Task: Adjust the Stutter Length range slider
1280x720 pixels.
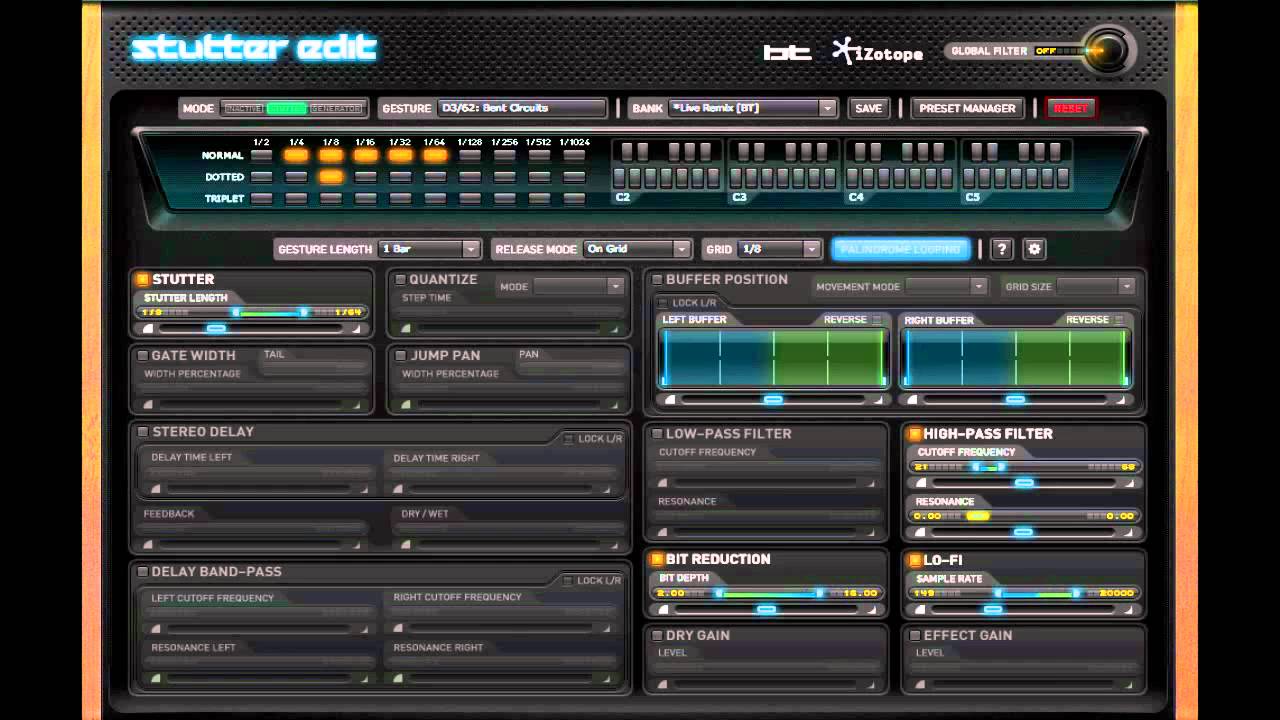Action: click(251, 313)
